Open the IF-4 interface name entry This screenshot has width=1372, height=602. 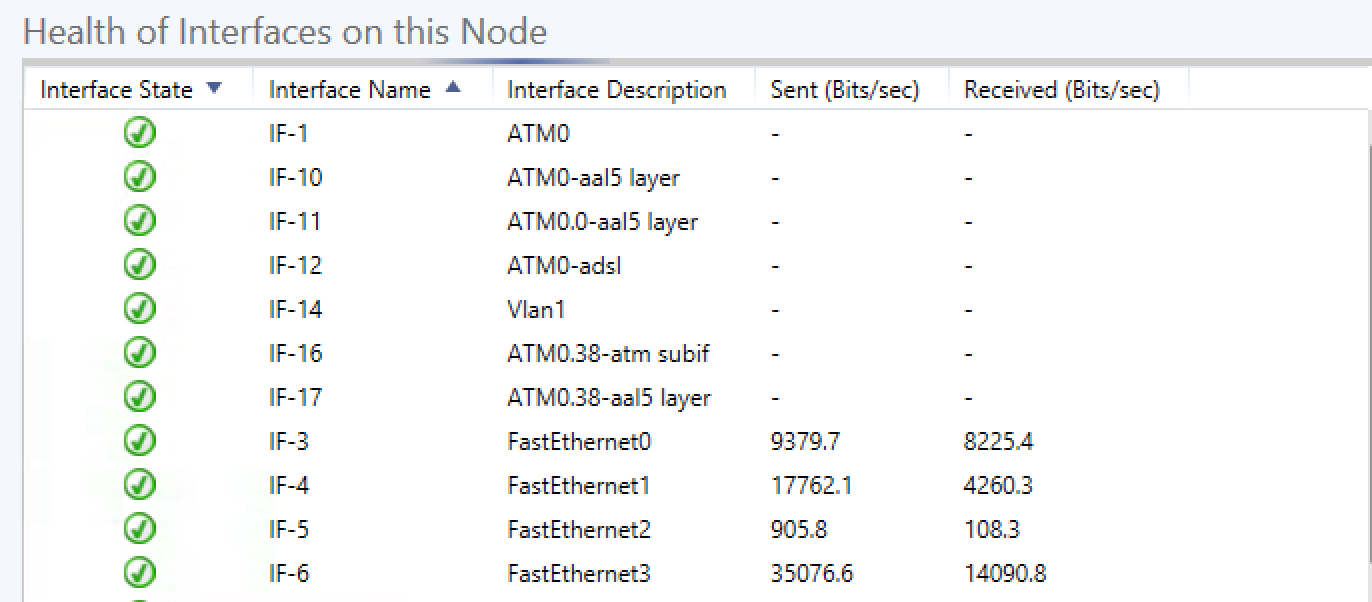pos(289,486)
